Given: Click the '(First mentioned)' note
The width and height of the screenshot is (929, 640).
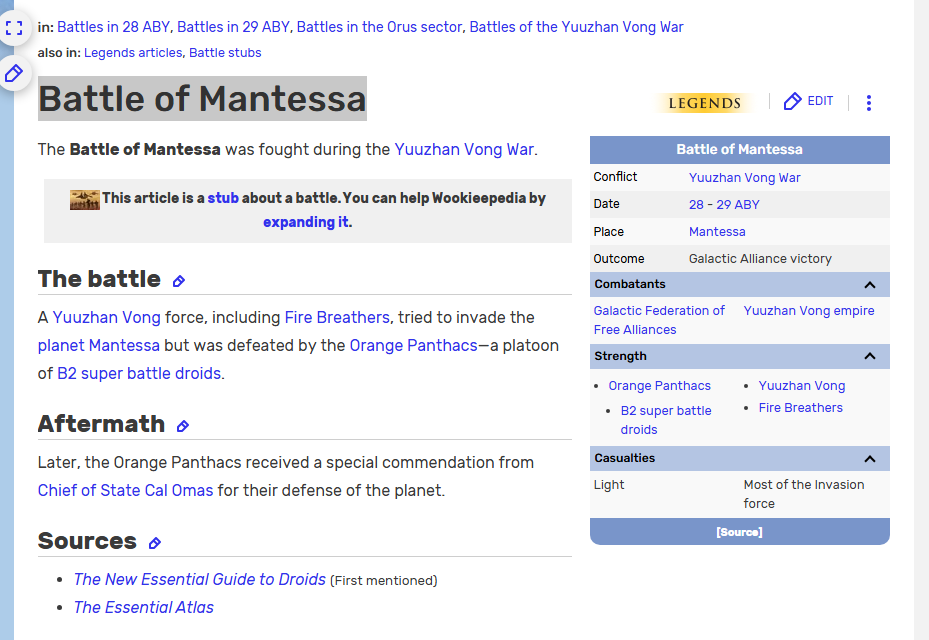Looking at the screenshot, I should pyautogui.click(x=383, y=581).
